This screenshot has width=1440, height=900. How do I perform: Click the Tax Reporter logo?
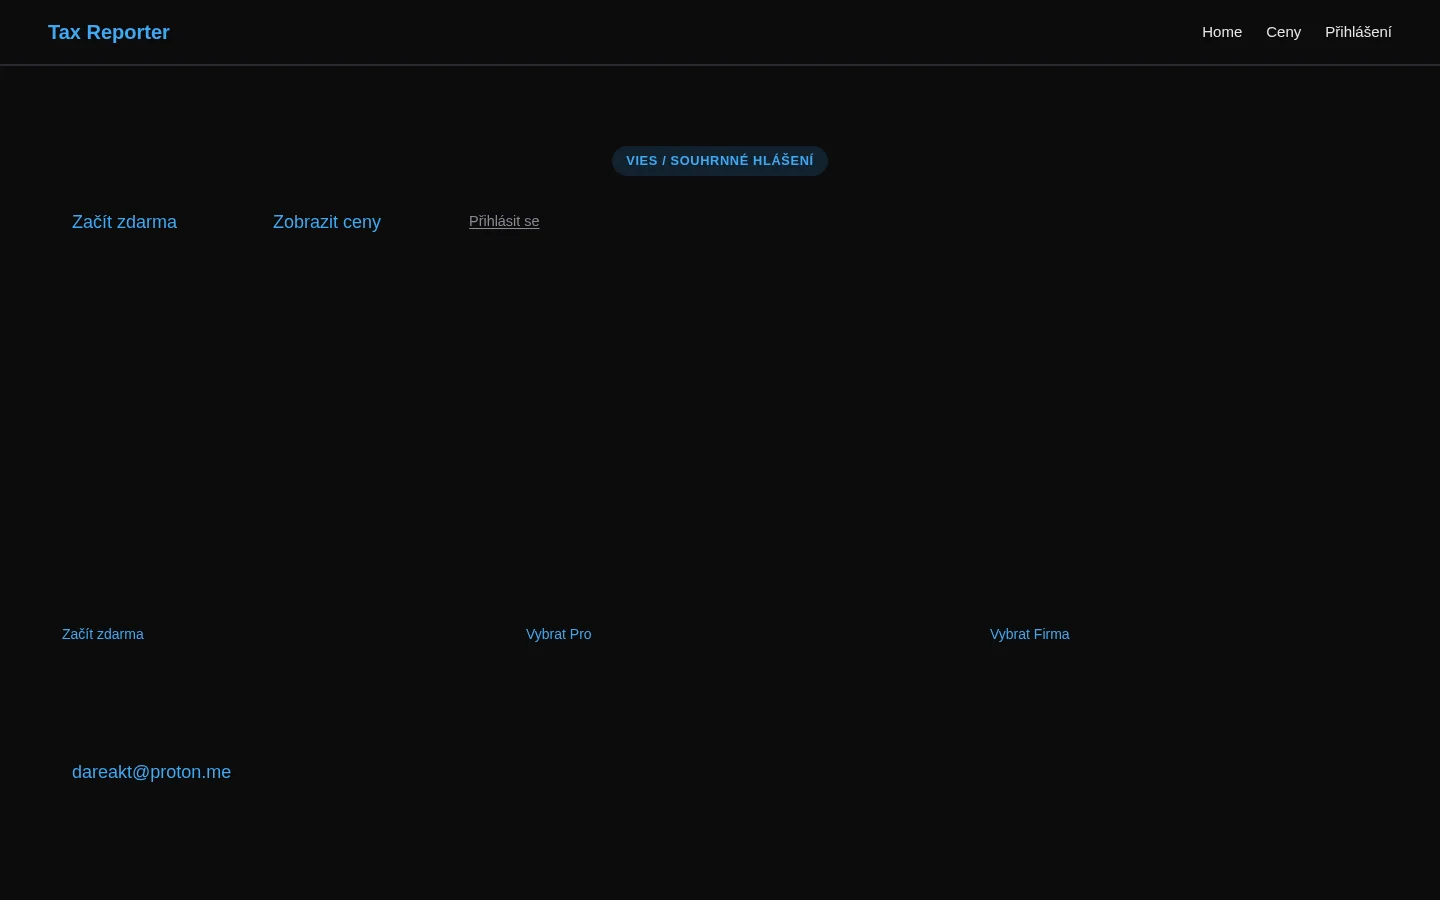(109, 32)
